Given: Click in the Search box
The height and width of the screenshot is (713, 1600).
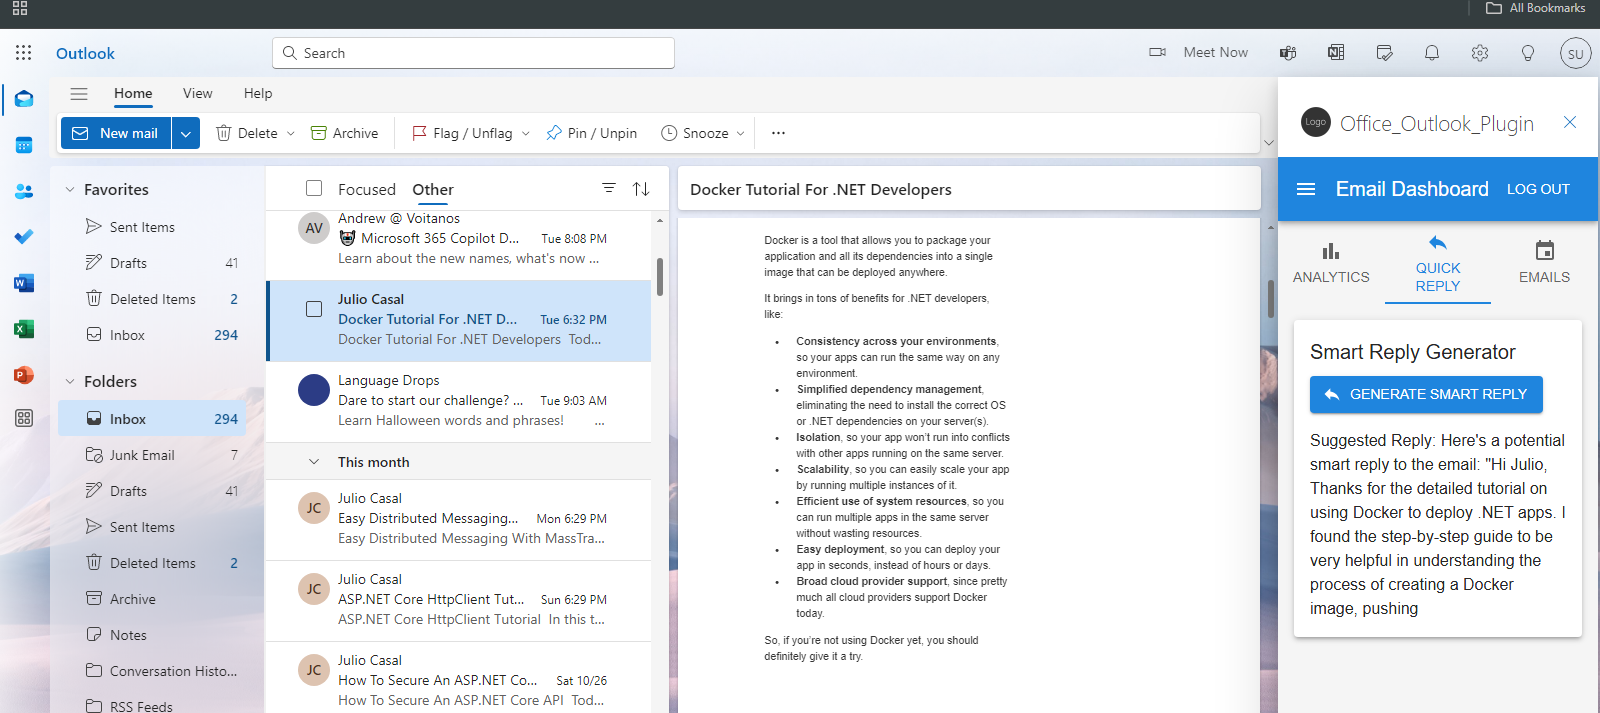Looking at the screenshot, I should pos(473,53).
